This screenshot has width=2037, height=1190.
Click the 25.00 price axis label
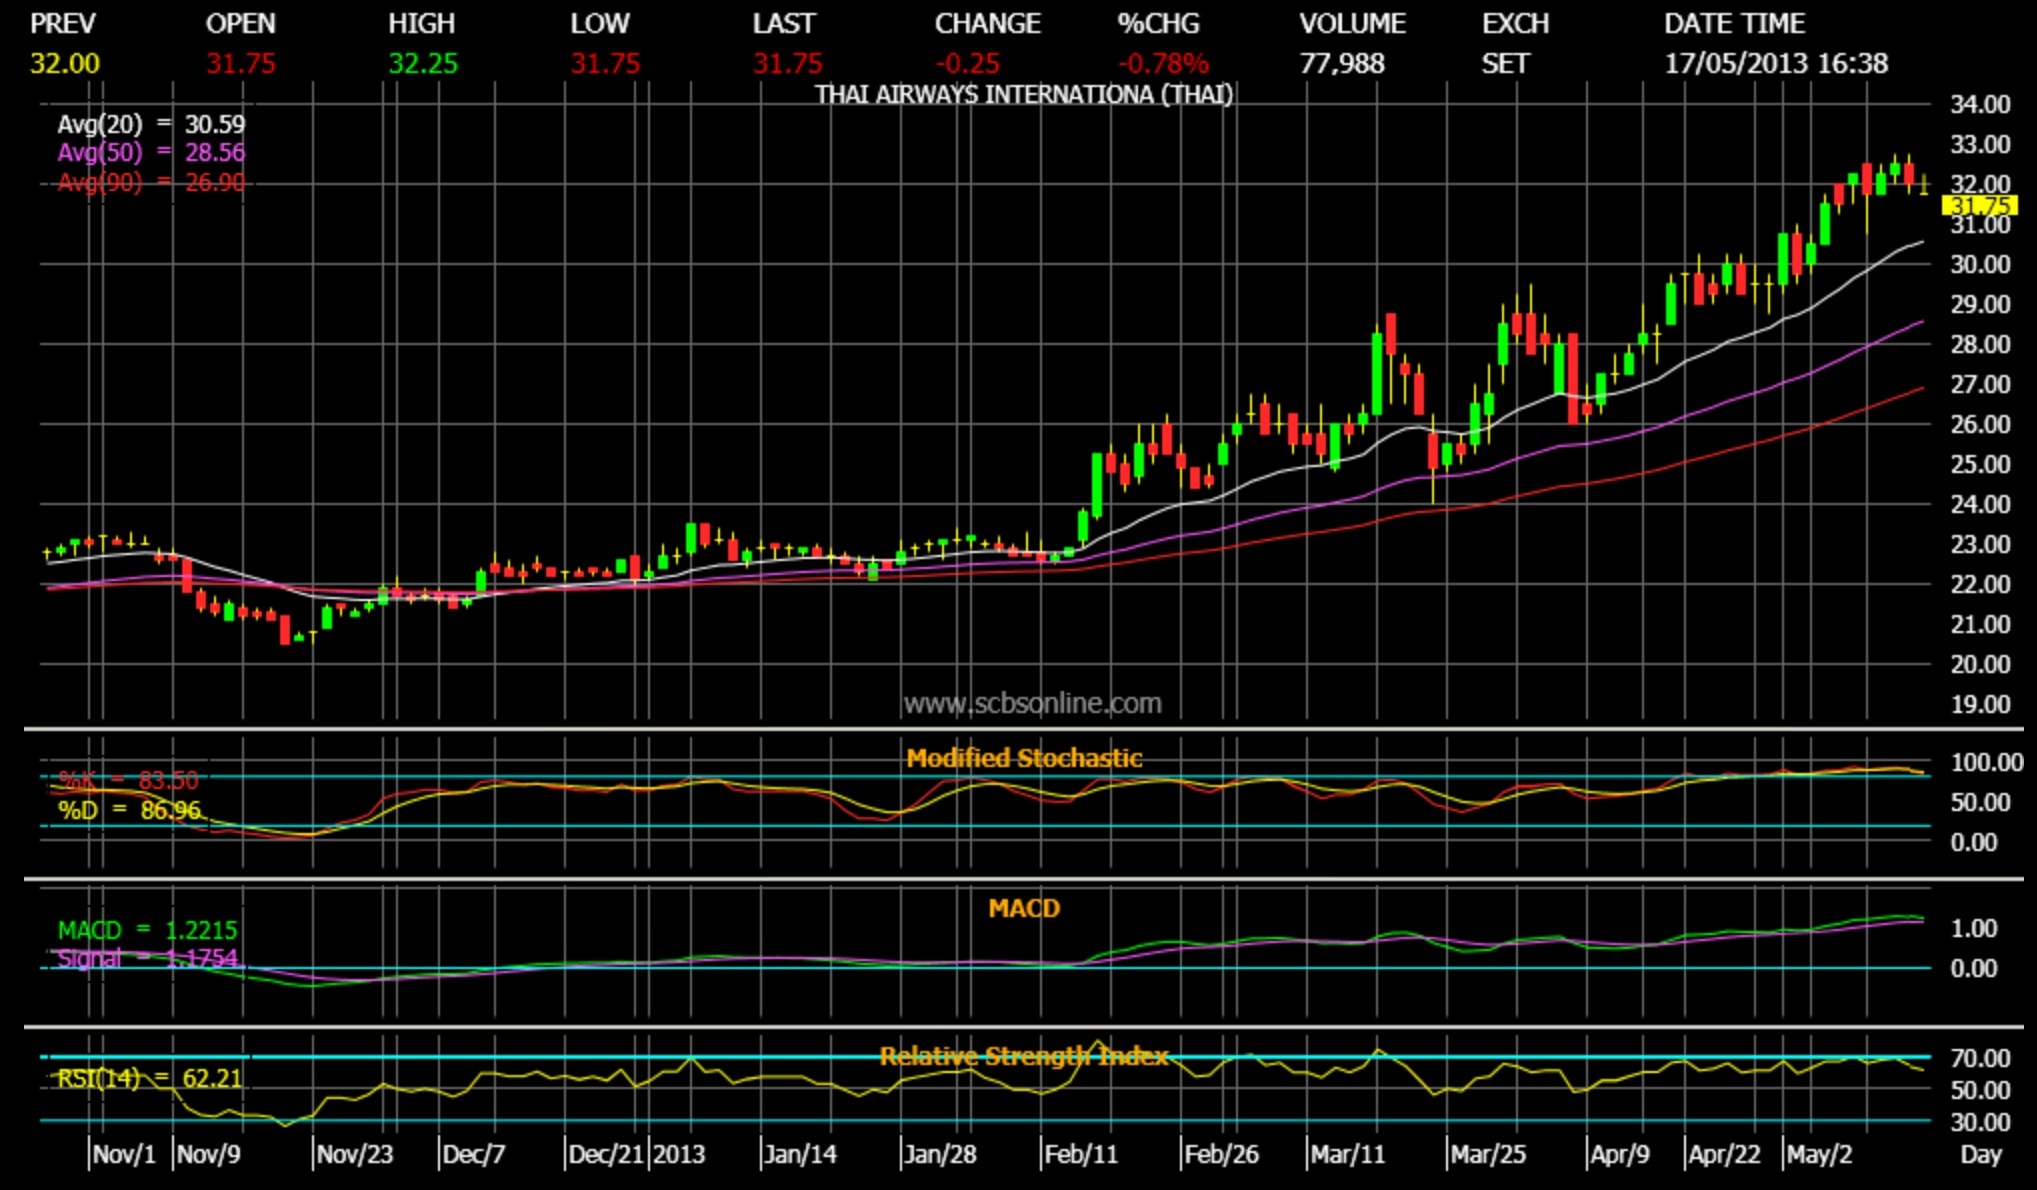coord(1980,464)
